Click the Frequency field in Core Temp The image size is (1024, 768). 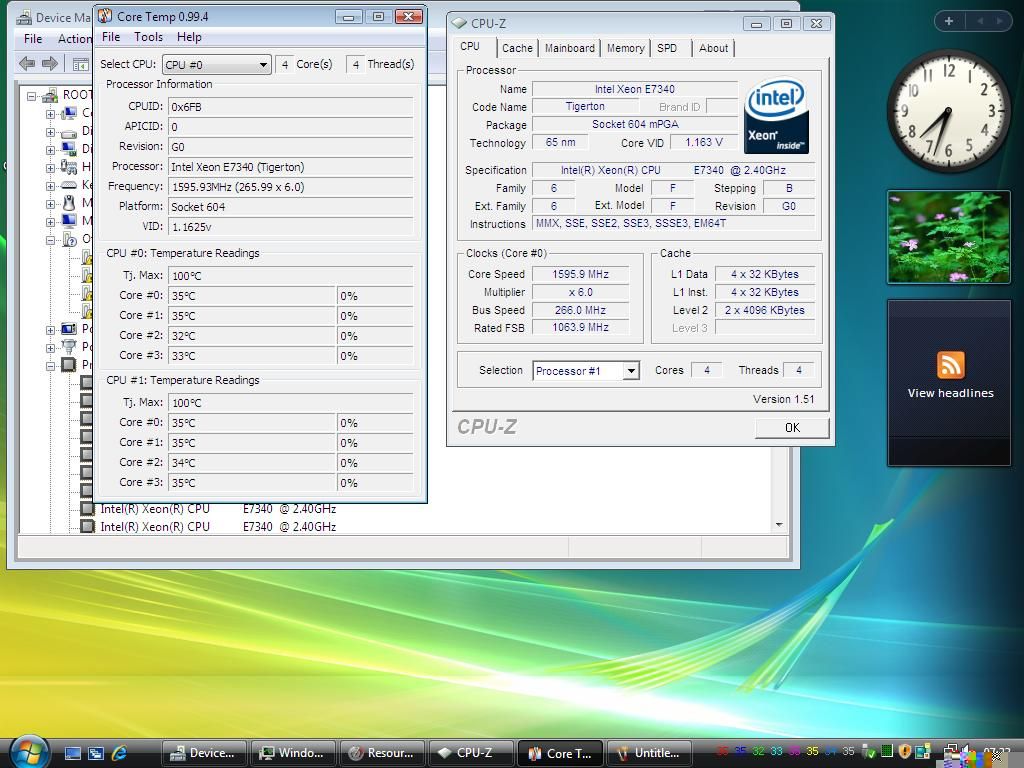(x=291, y=187)
